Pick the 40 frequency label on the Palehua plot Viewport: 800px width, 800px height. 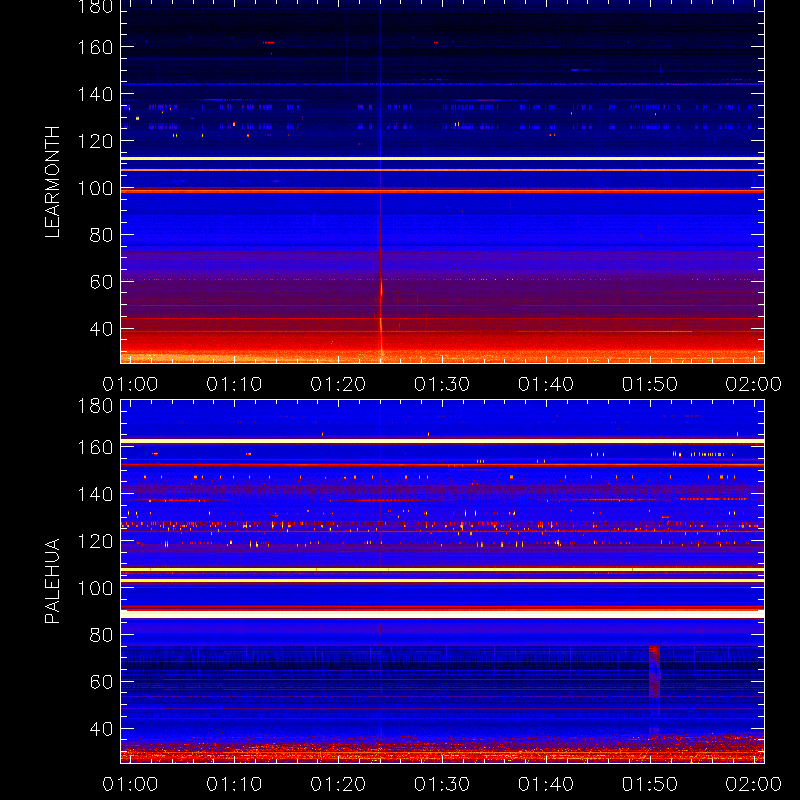coord(101,729)
